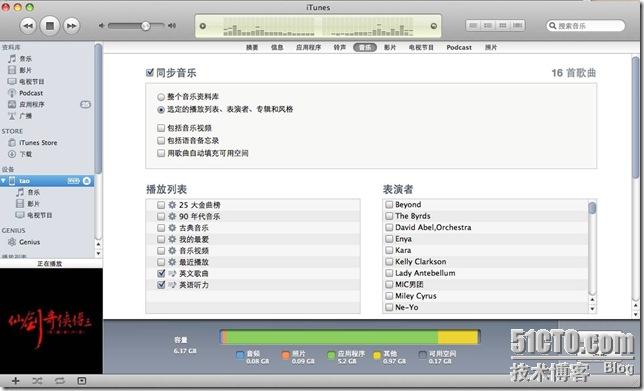Adjust the volume slider knob

click(145, 26)
